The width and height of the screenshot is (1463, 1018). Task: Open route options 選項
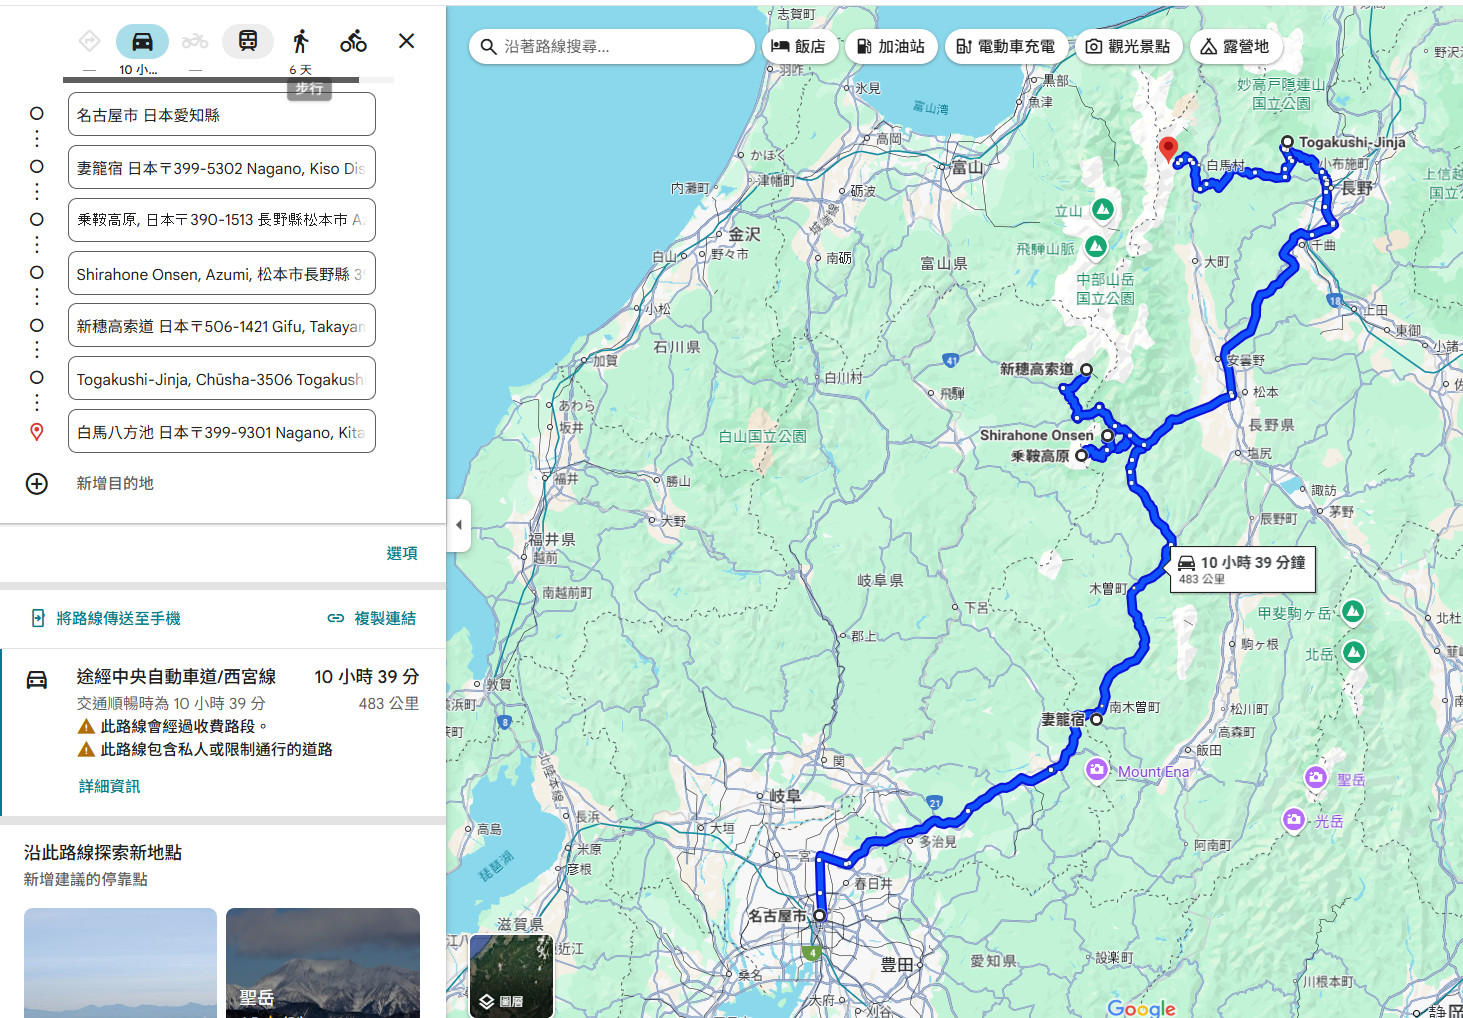tap(402, 553)
